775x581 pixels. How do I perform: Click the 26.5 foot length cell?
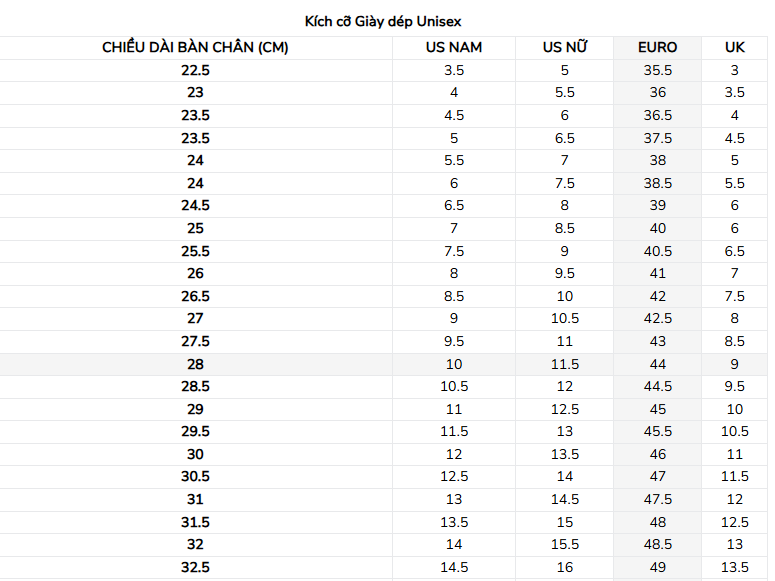coord(195,296)
